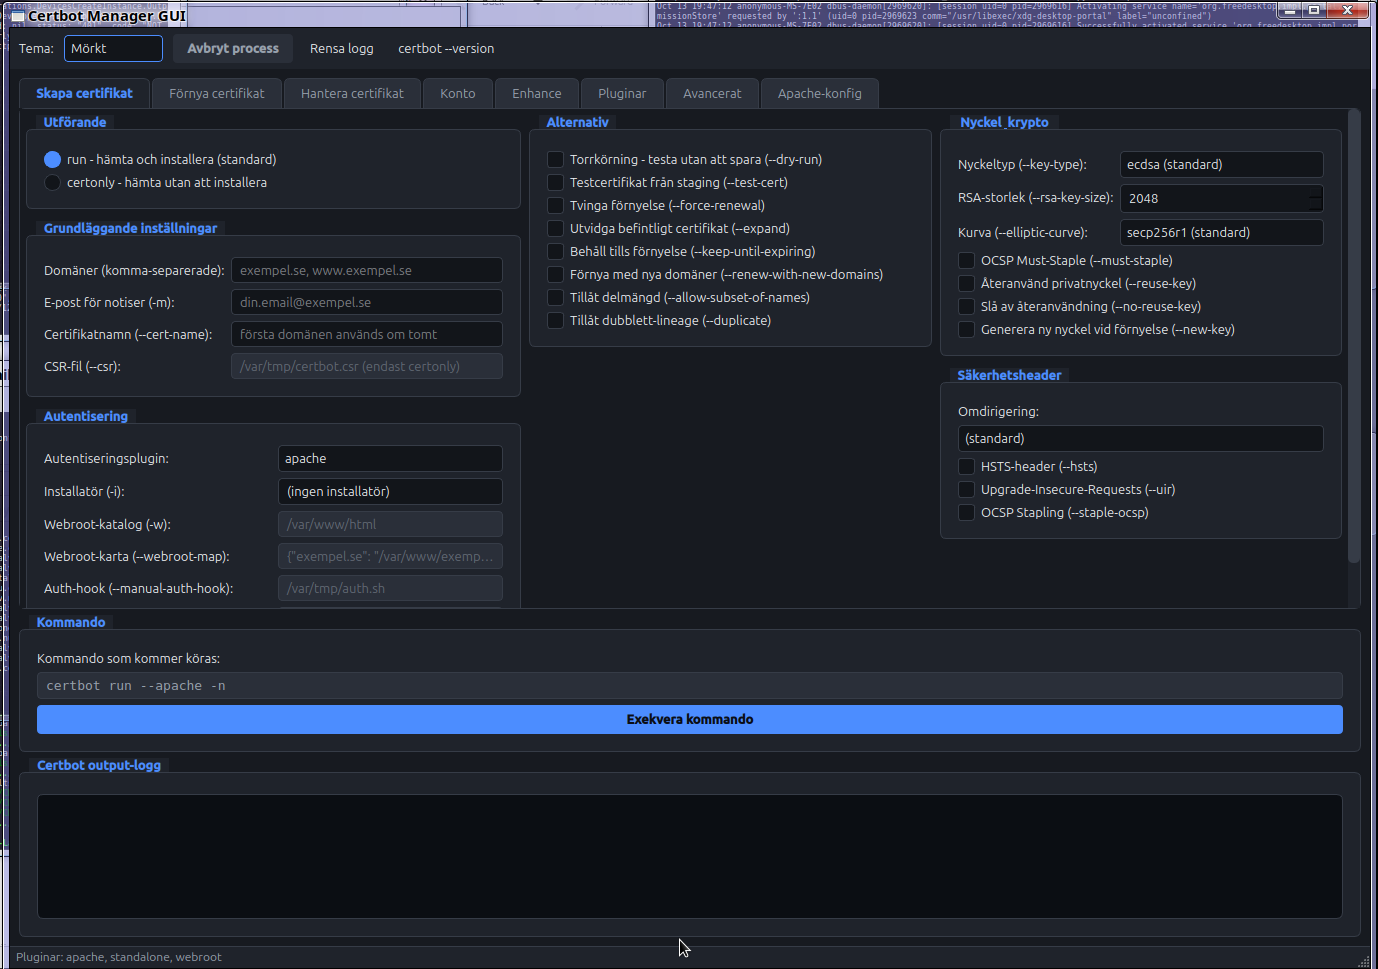Open Autentiseringsplugin dropdown set to apache

click(390, 459)
